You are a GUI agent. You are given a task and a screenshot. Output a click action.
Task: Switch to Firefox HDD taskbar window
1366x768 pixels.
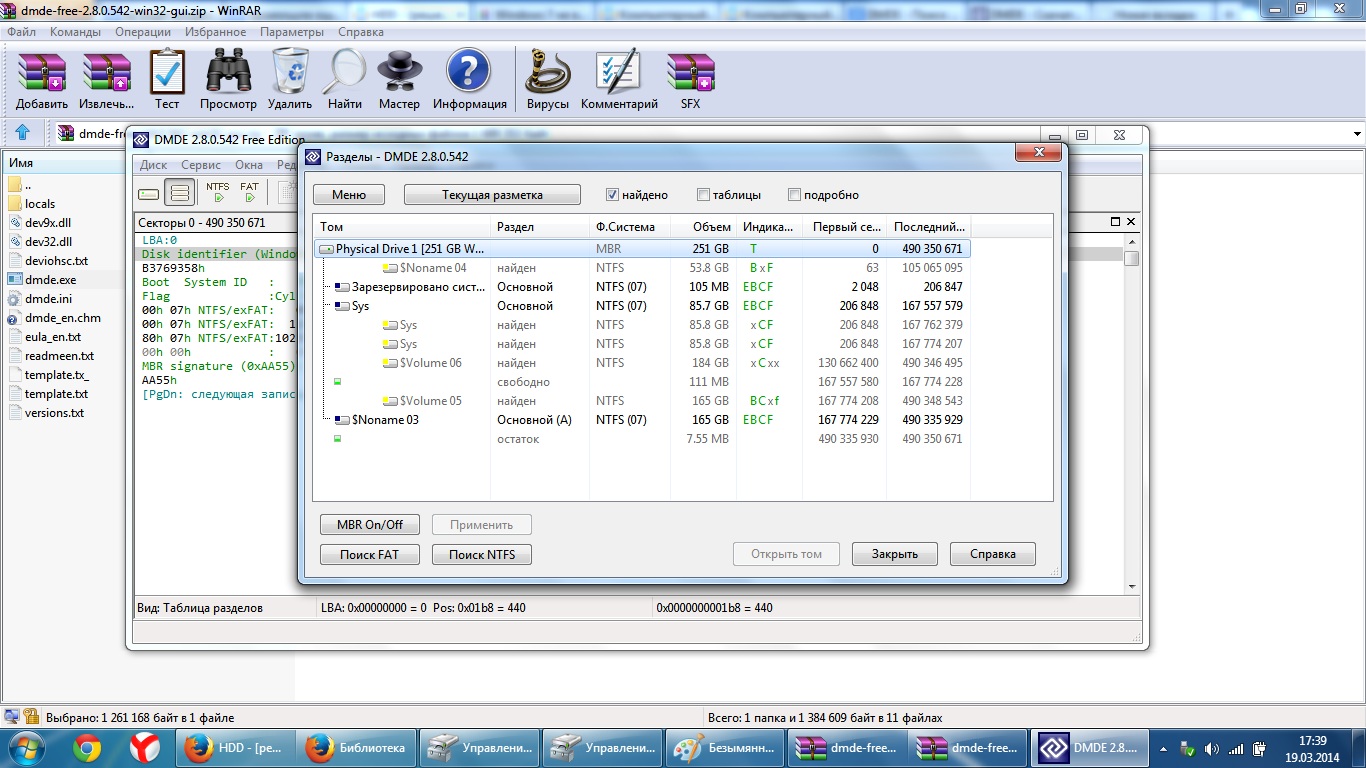point(237,748)
